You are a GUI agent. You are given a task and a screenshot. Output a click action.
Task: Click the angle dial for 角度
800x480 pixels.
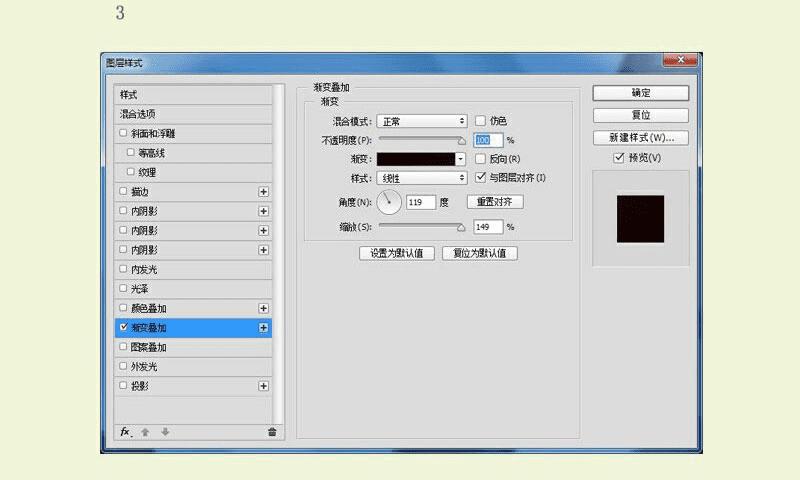pos(389,202)
